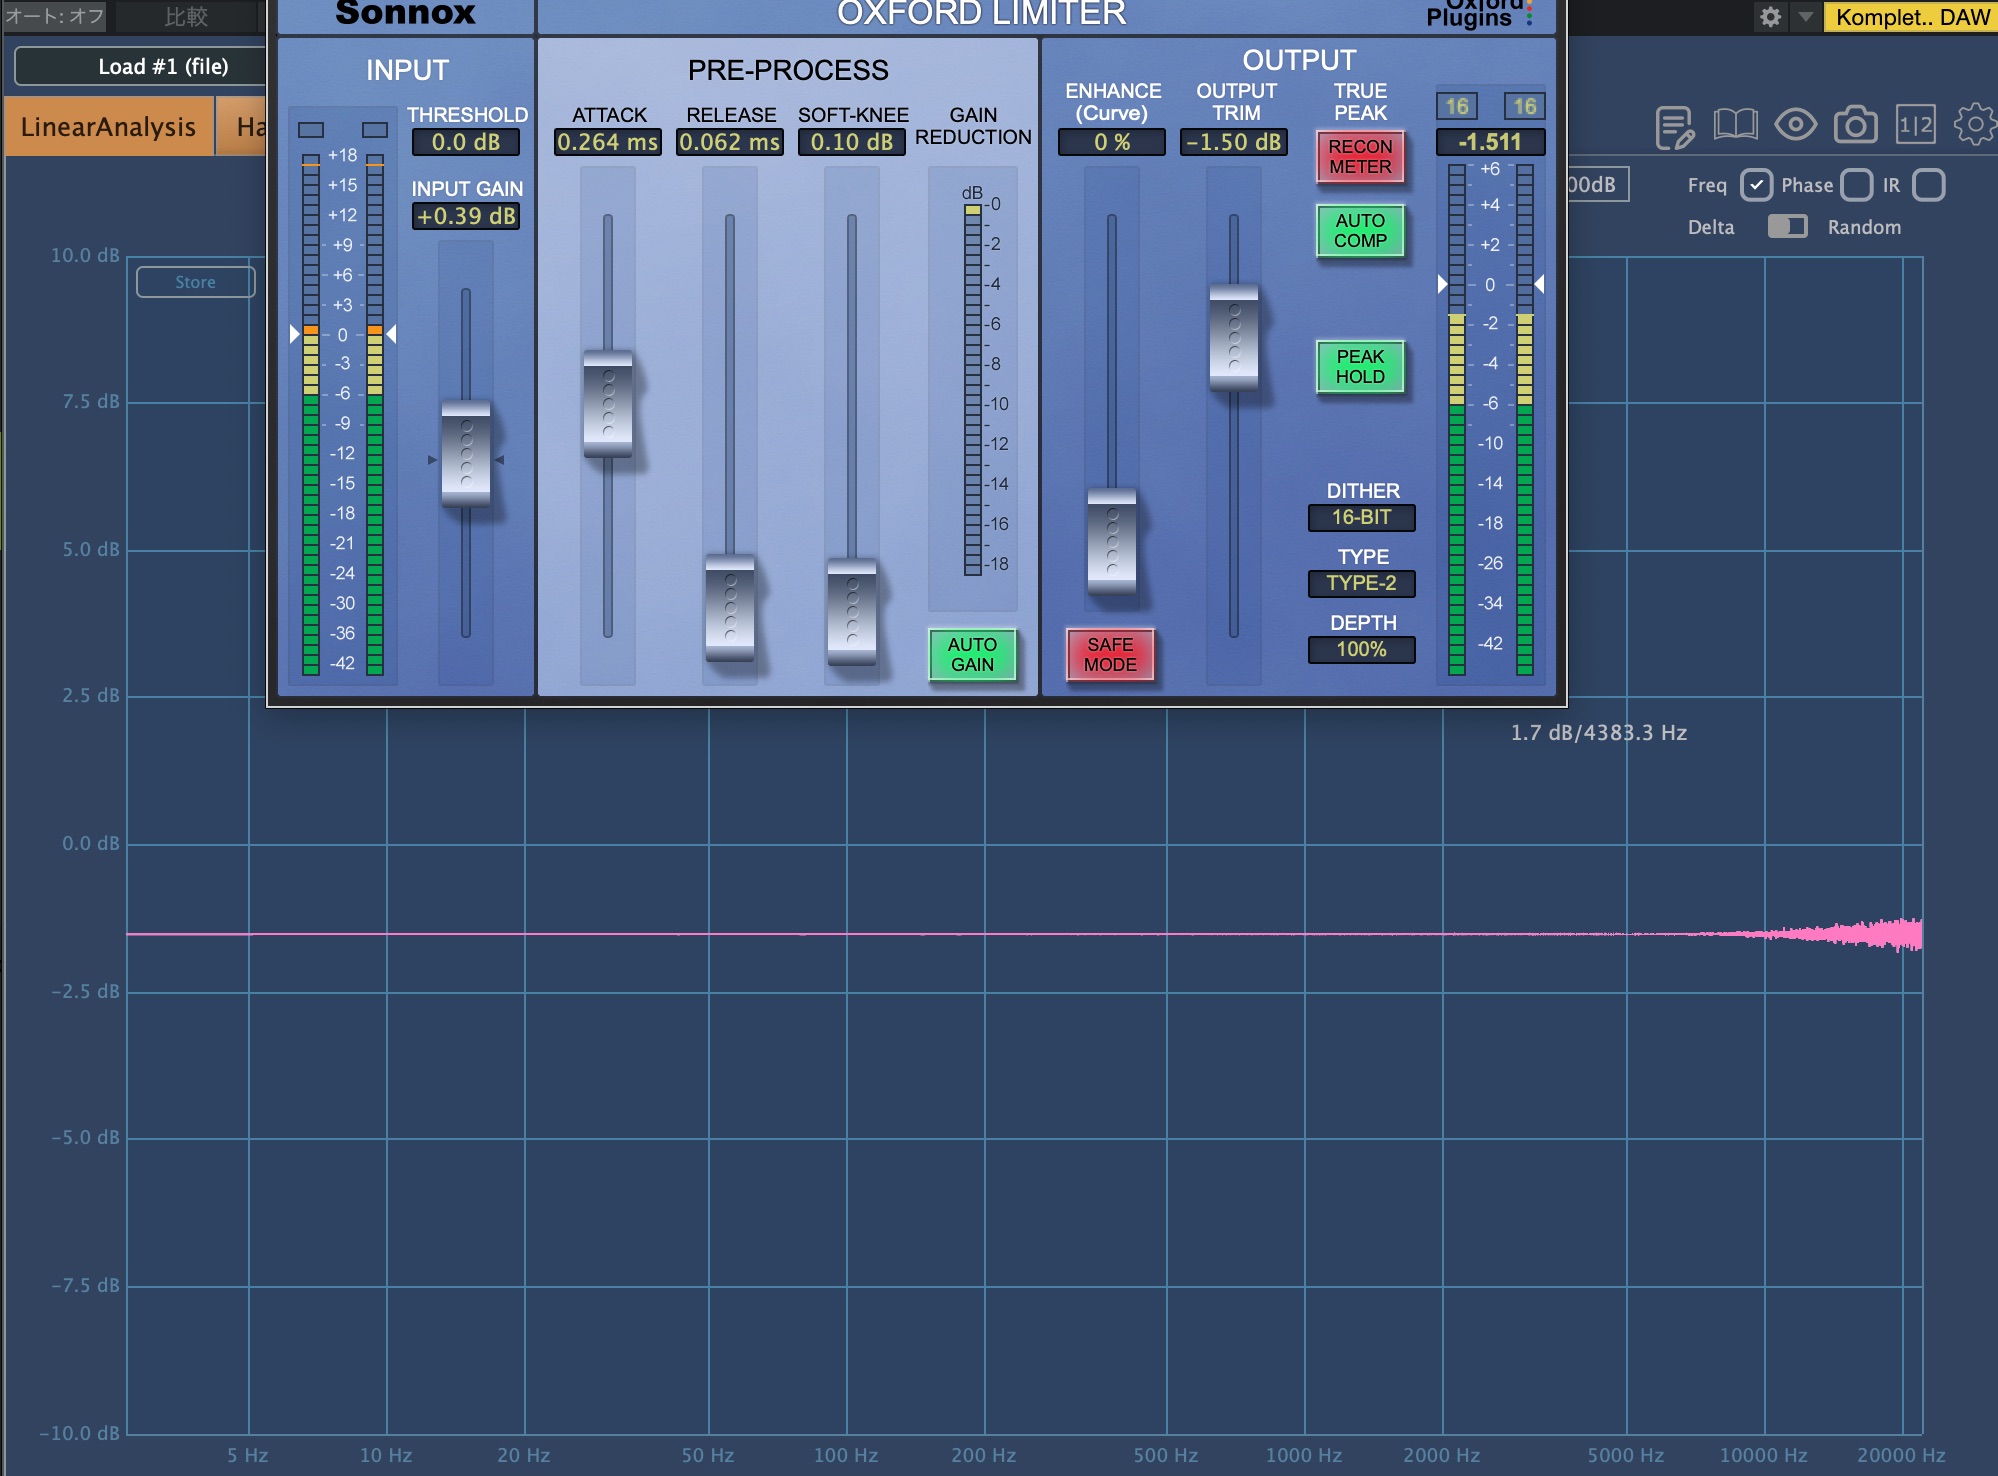The height and width of the screenshot is (1476, 1998).
Task: Click the Sonnox logo
Action: [x=405, y=14]
